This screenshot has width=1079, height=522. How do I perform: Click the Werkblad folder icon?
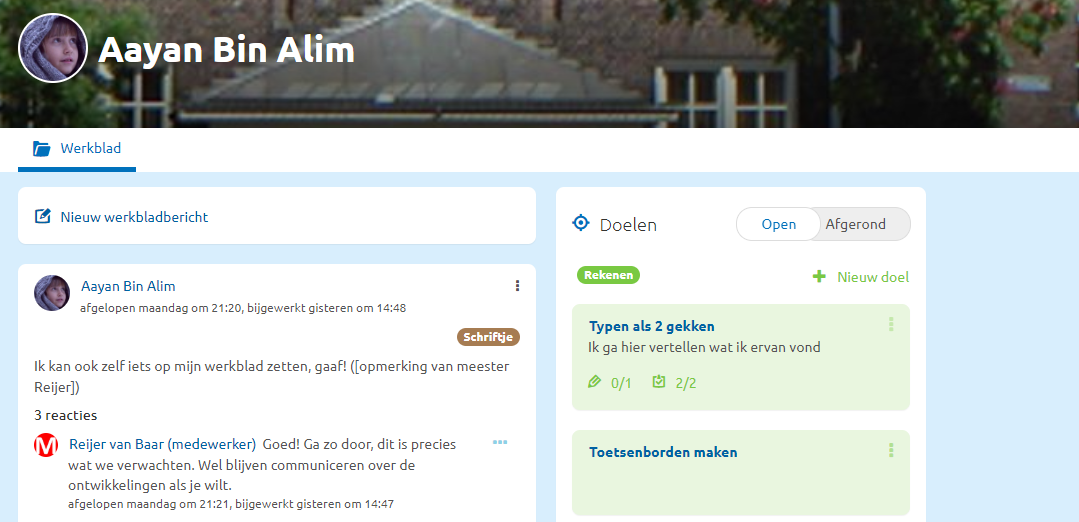[x=41, y=149]
